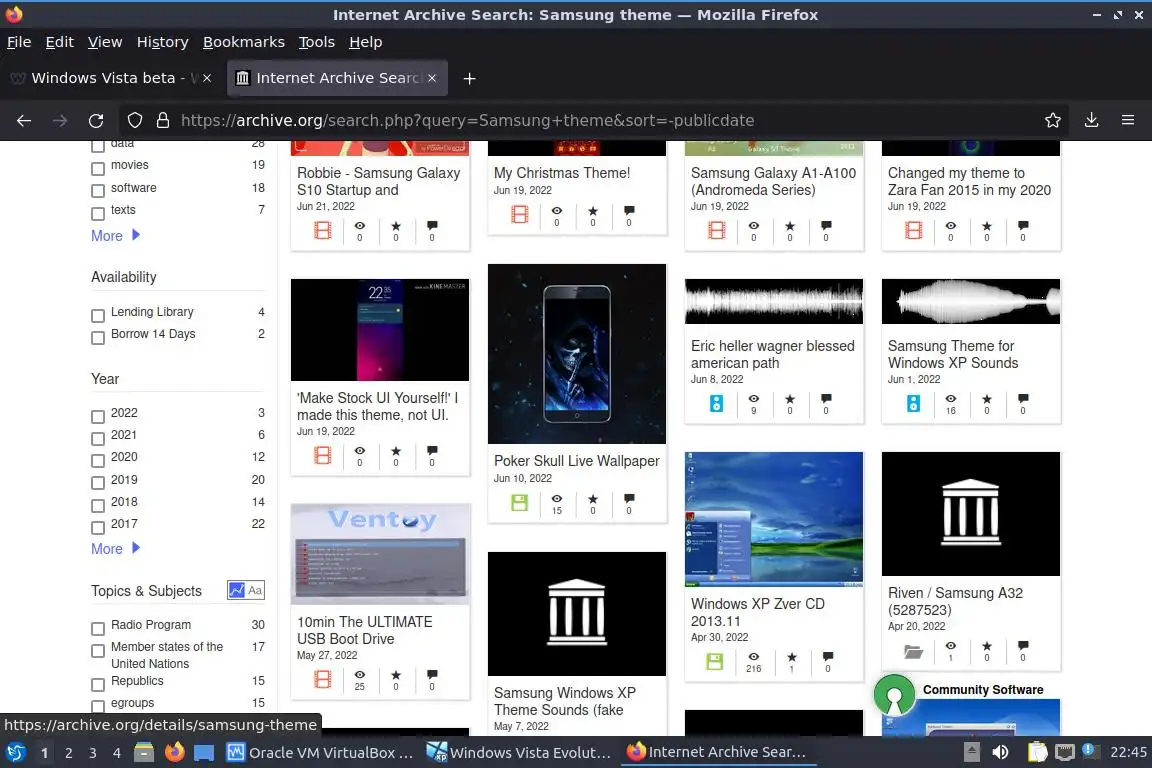
Task: Open 'Samsung Theme for Windows XP Sounds' link
Action: pos(953,354)
